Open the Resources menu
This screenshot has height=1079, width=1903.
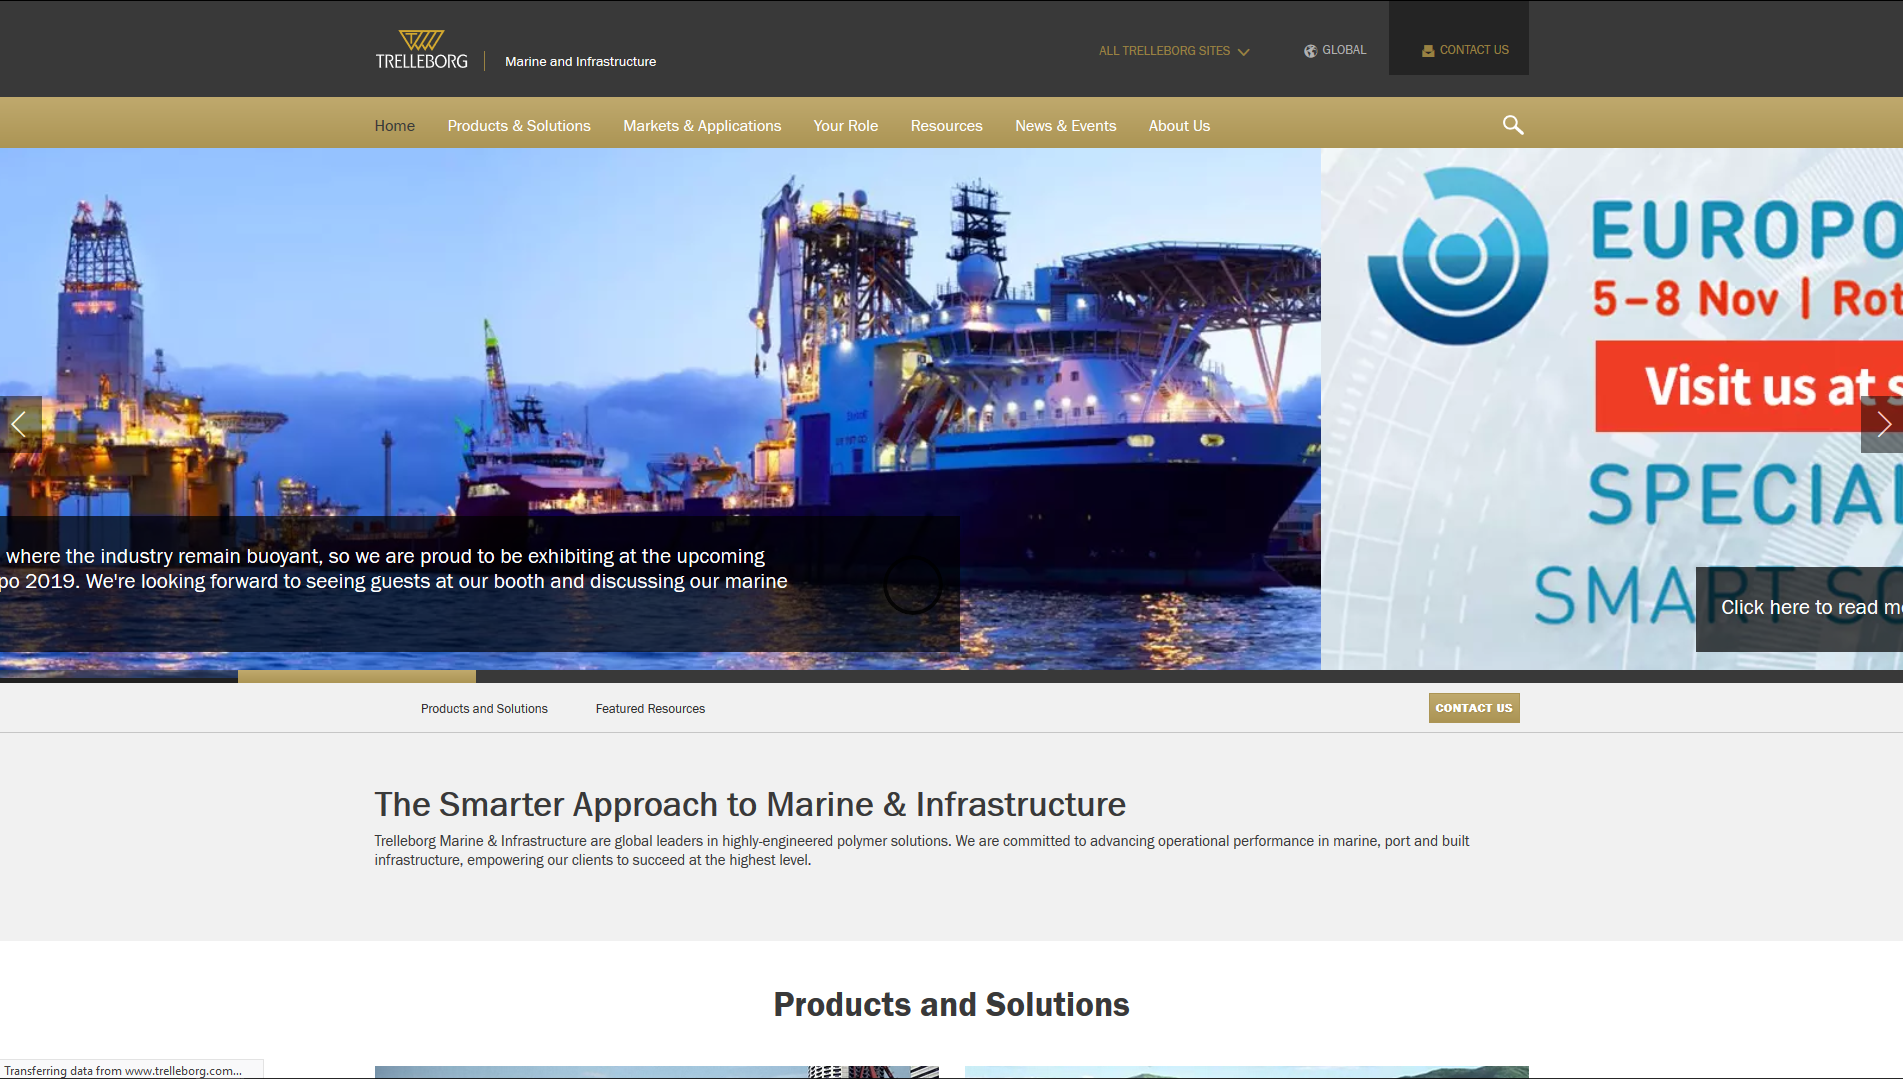point(947,126)
